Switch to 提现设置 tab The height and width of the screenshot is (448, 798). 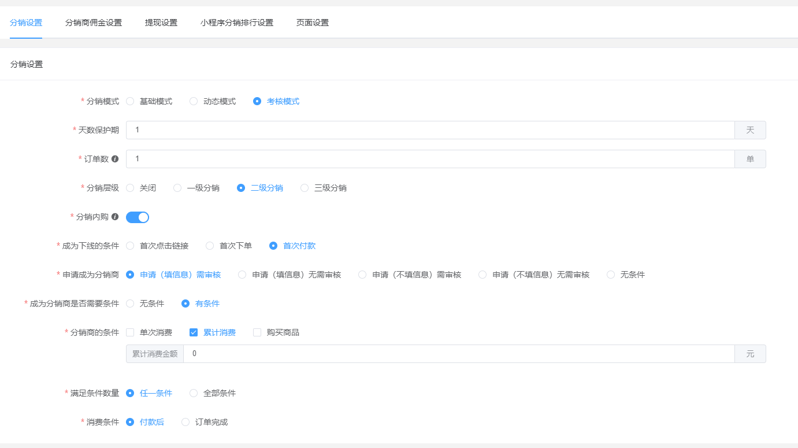click(x=161, y=22)
